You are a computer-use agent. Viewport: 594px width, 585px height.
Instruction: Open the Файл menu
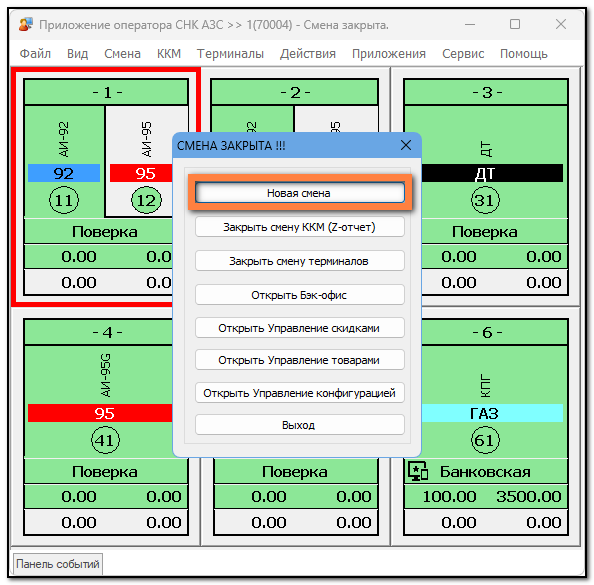35,54
